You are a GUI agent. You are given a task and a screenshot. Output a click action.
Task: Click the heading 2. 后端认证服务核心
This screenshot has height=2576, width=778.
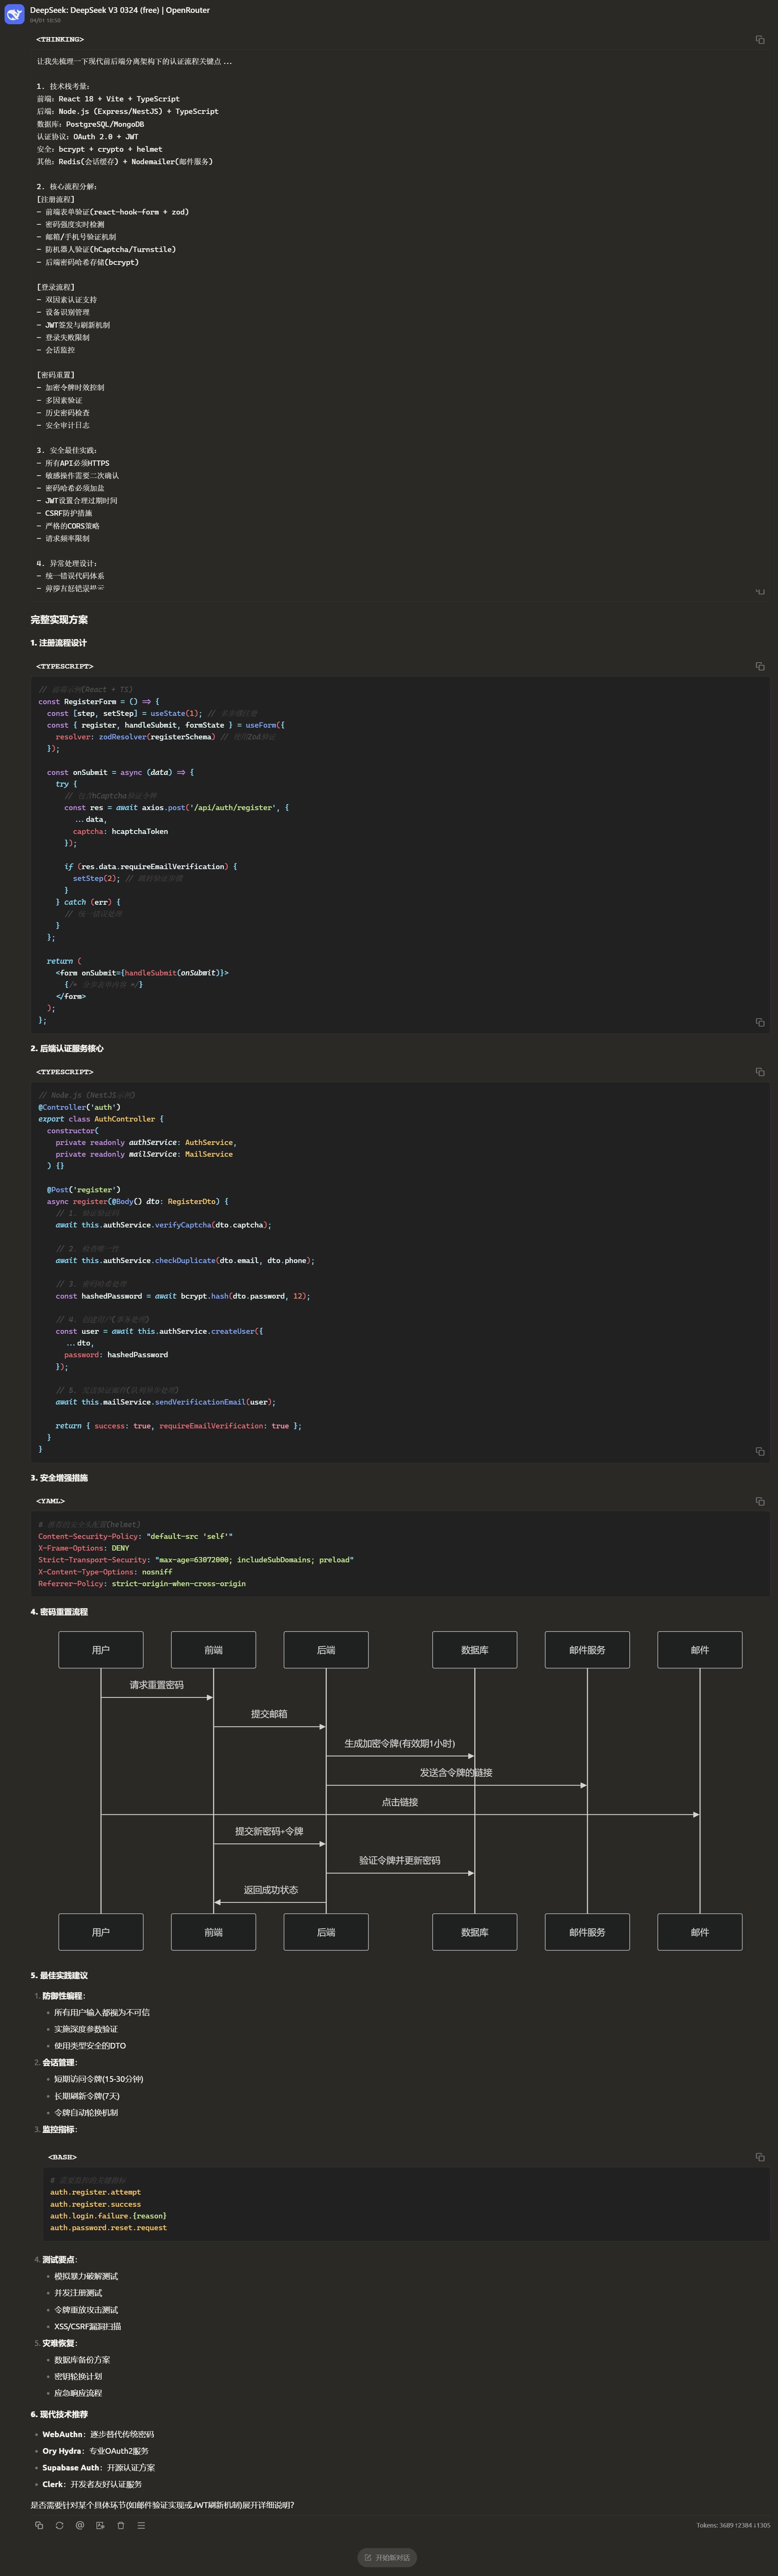tap(67, 1049)
